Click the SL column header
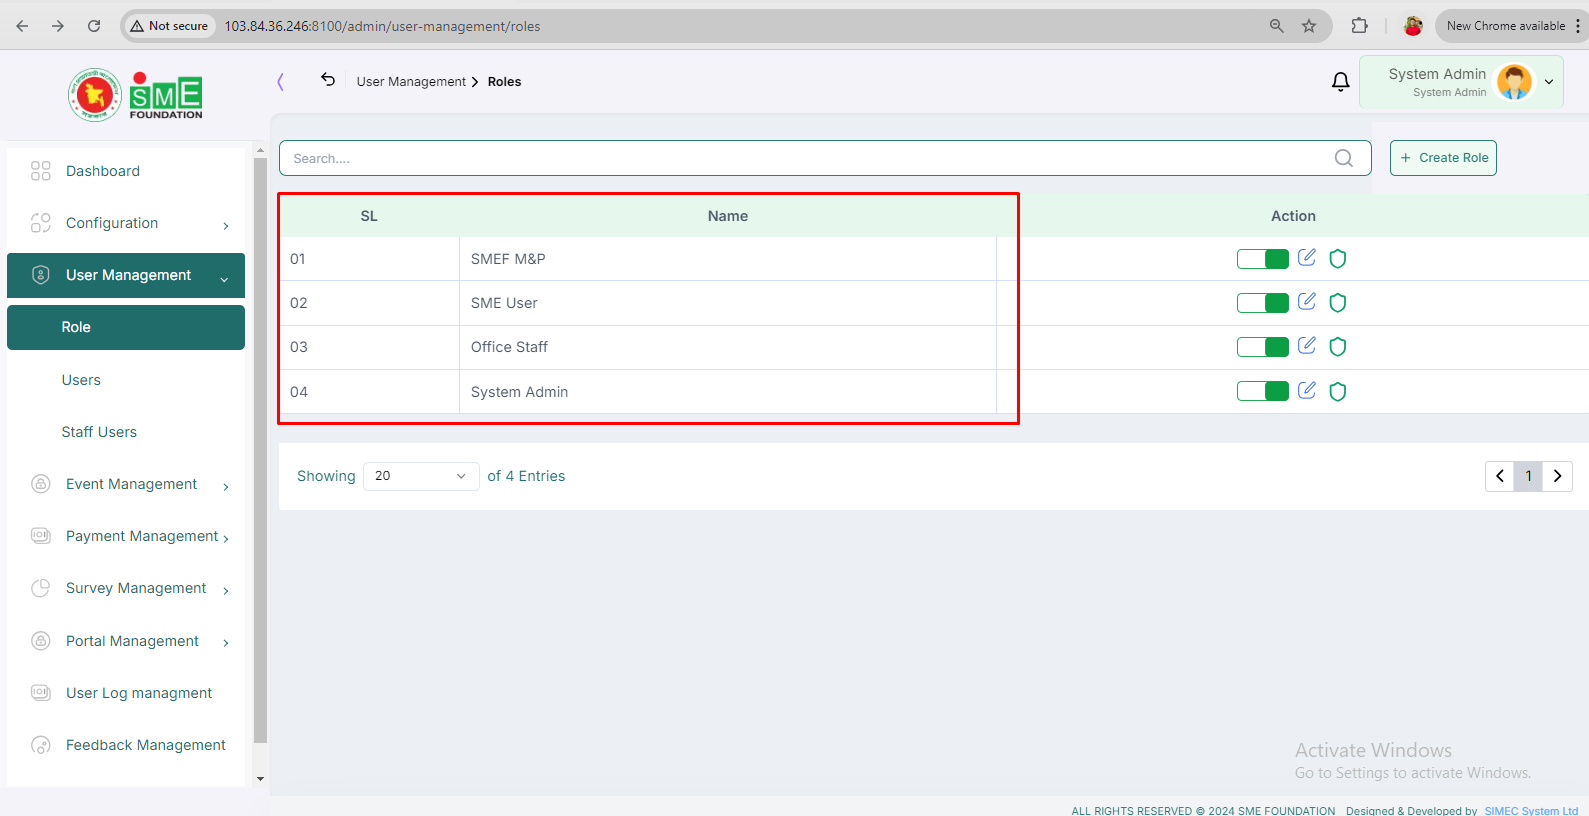The image size is (1589, 816). (x=369, y=216)
